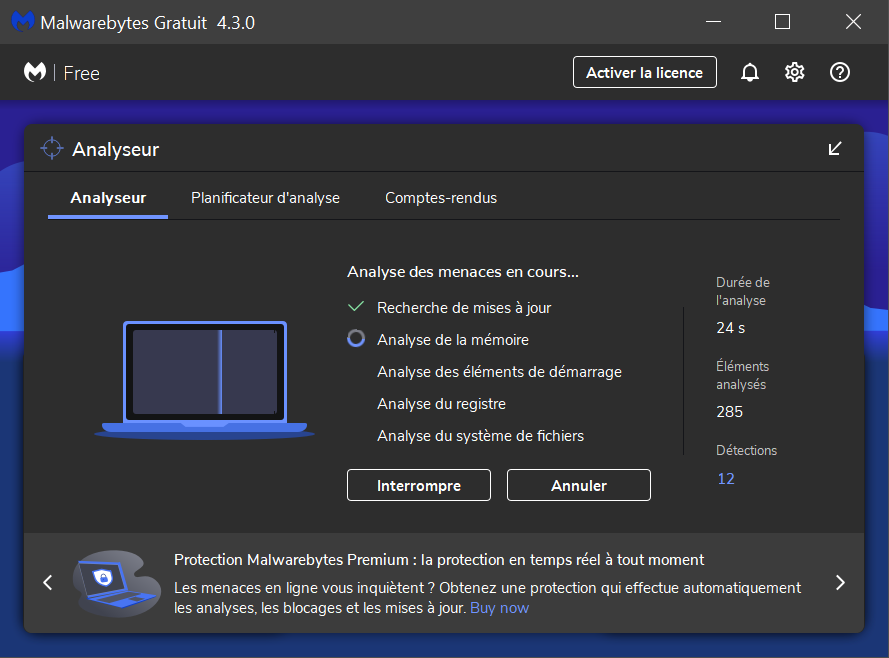This screenshot has width=889, height=658.
Task: Maximize the Malwarebytes window
Action: click(x=782, y=22)
